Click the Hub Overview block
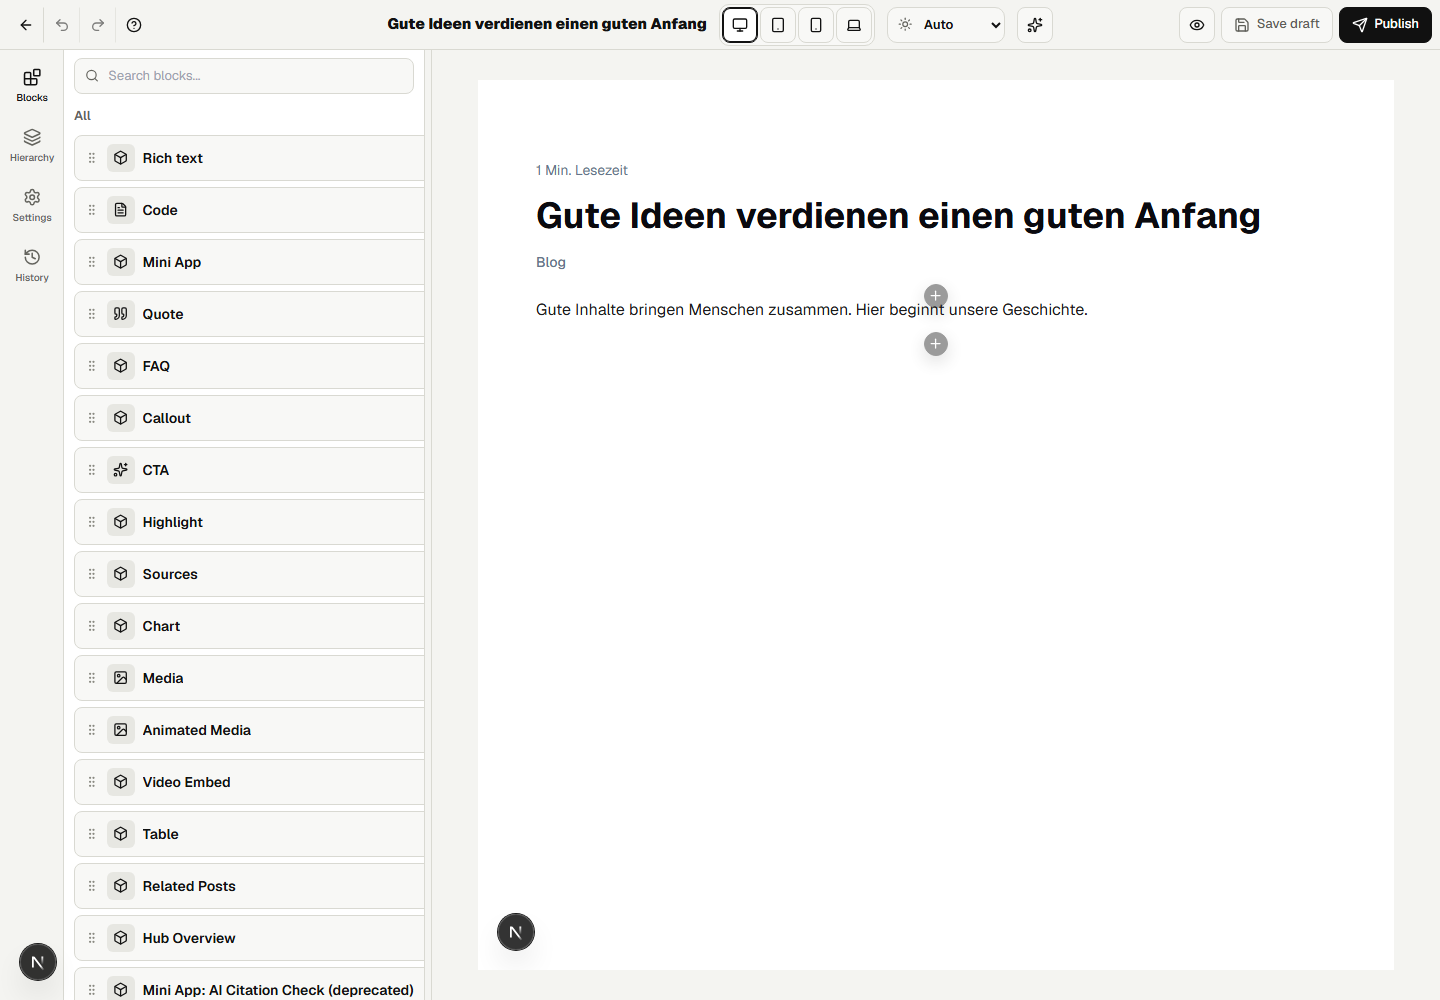This screenshot has height=1000, width=1440. coord(250,938)
